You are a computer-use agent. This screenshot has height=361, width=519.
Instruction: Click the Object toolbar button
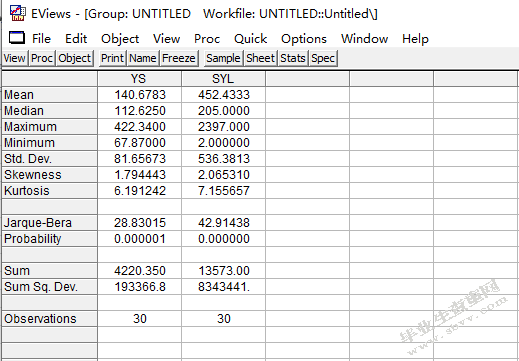pos(75,58)
